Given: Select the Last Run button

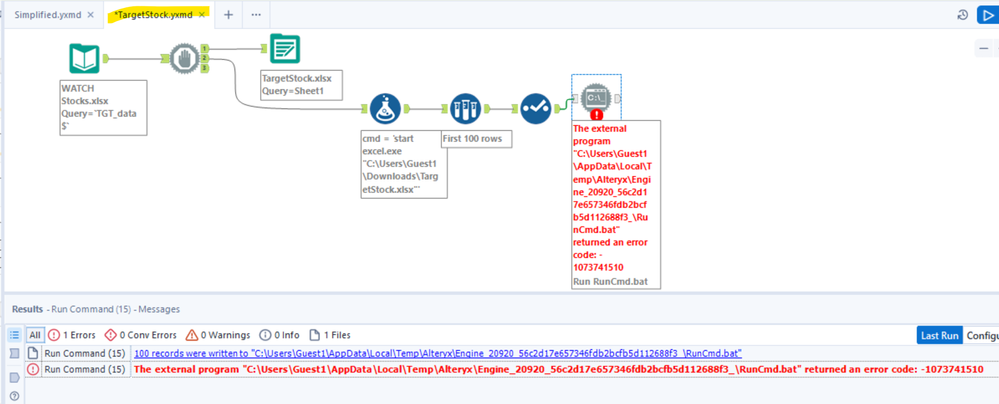Looking at the screenshot, I should point(939,335).
